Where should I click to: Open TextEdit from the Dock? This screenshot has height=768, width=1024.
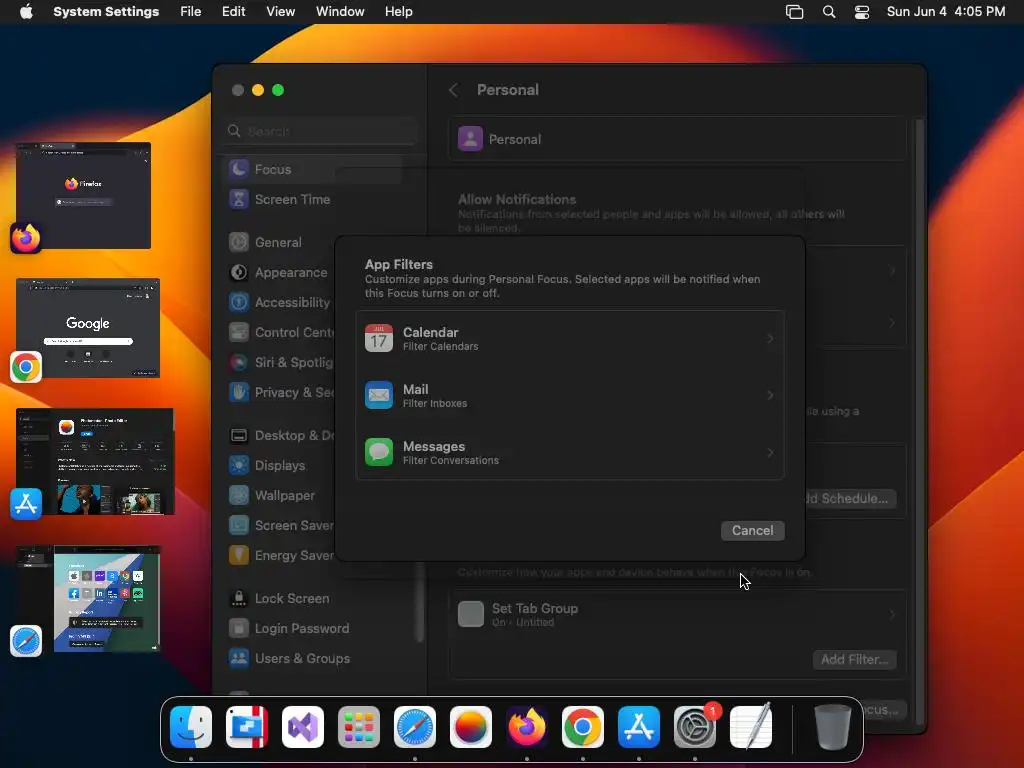[751, 727]
